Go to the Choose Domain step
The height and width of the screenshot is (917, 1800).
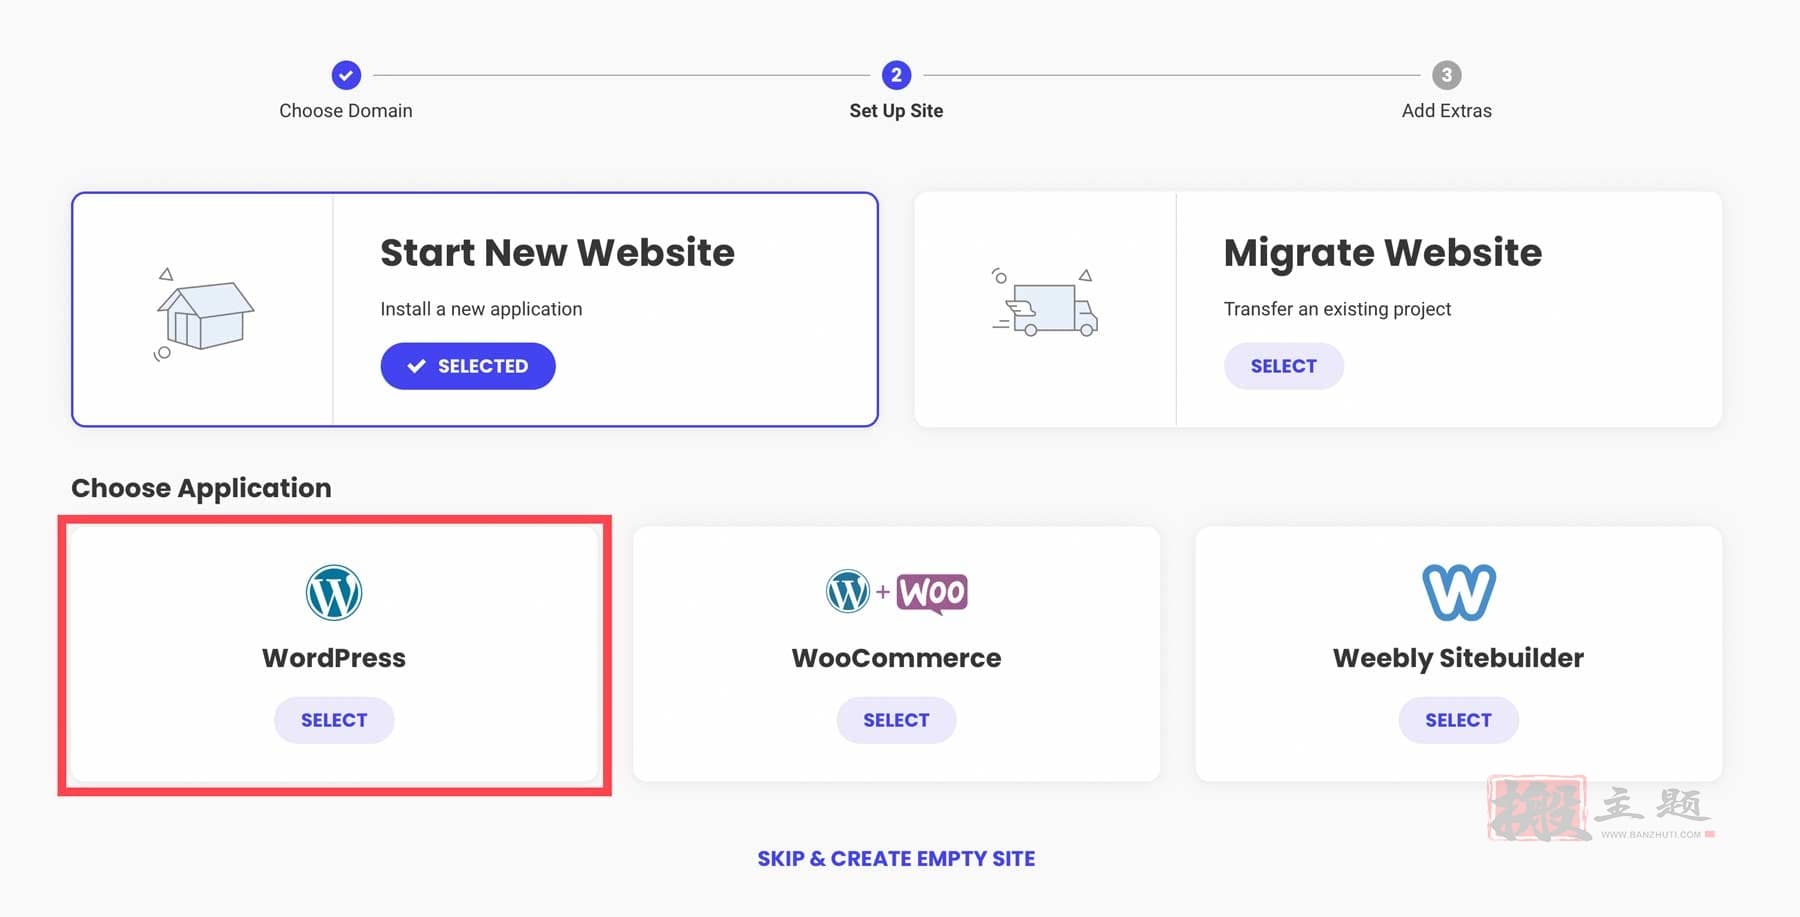[346, 111]
